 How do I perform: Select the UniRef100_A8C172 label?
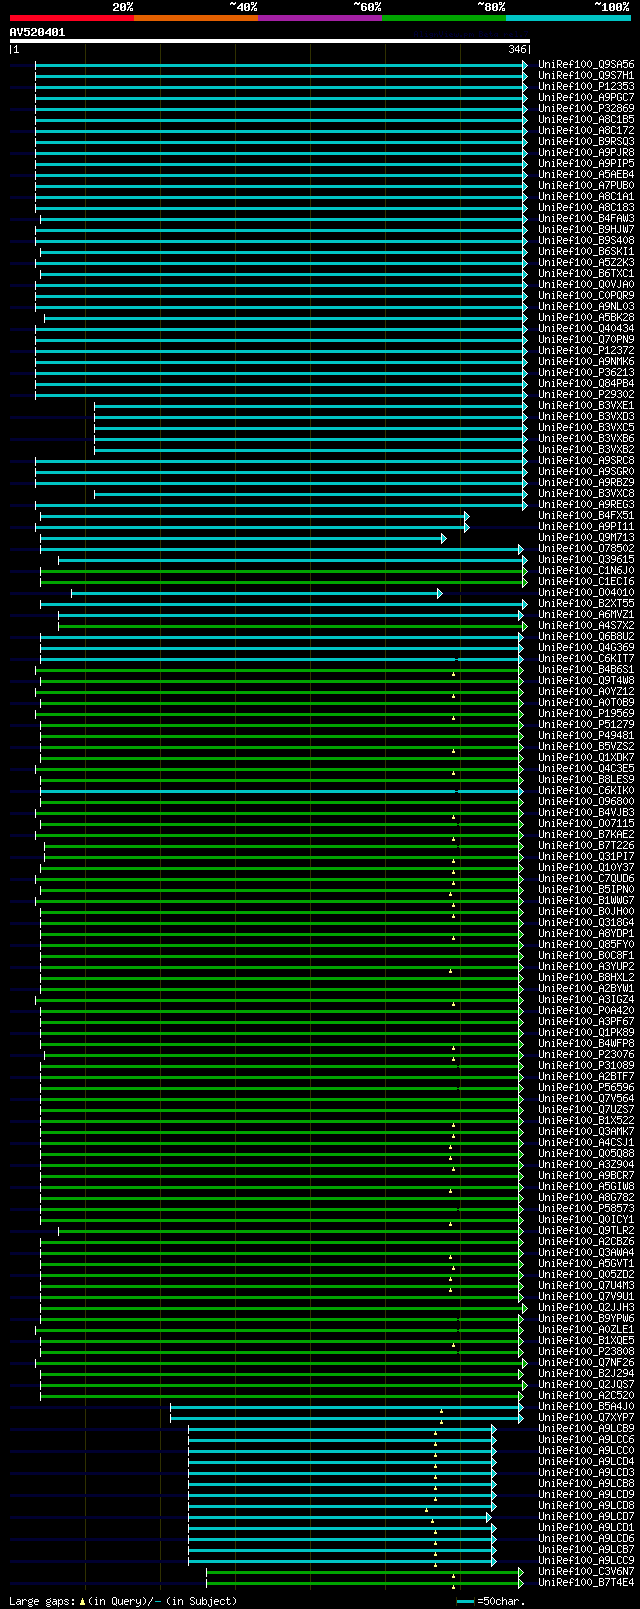tap(586, 131)
